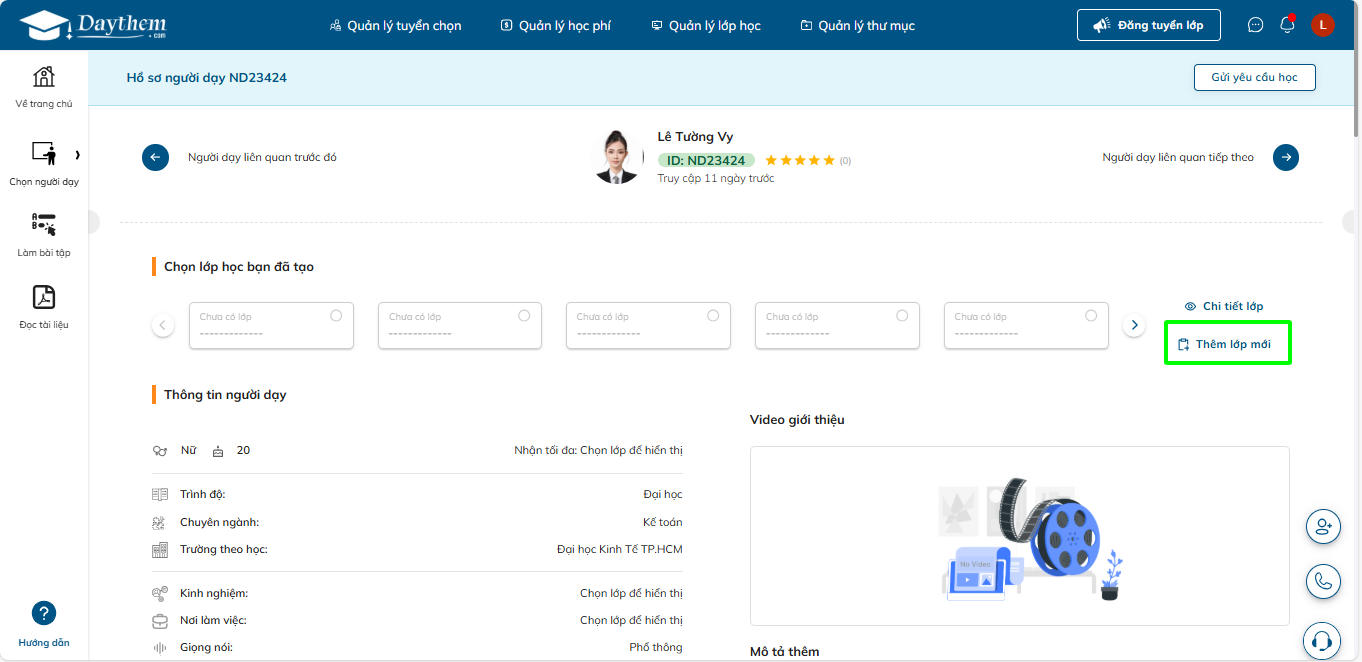Click the Gửi yêu cầu học button
This screenshot has width=1362, height=662.
[1254, 77]
